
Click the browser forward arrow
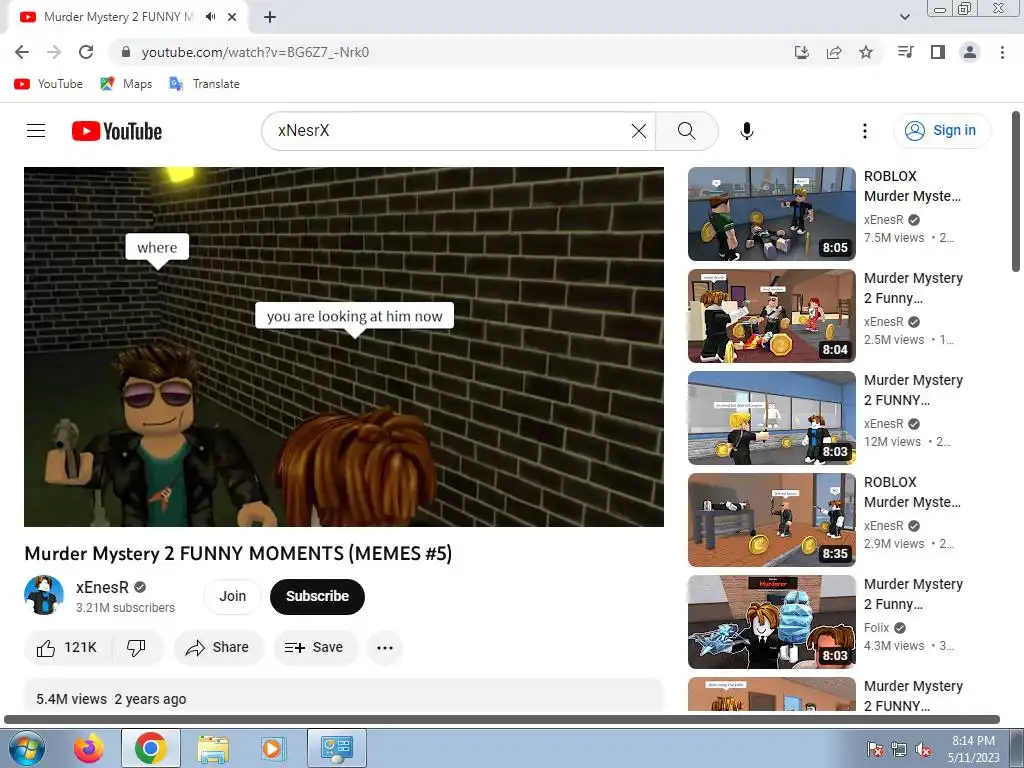click(54, 52)
